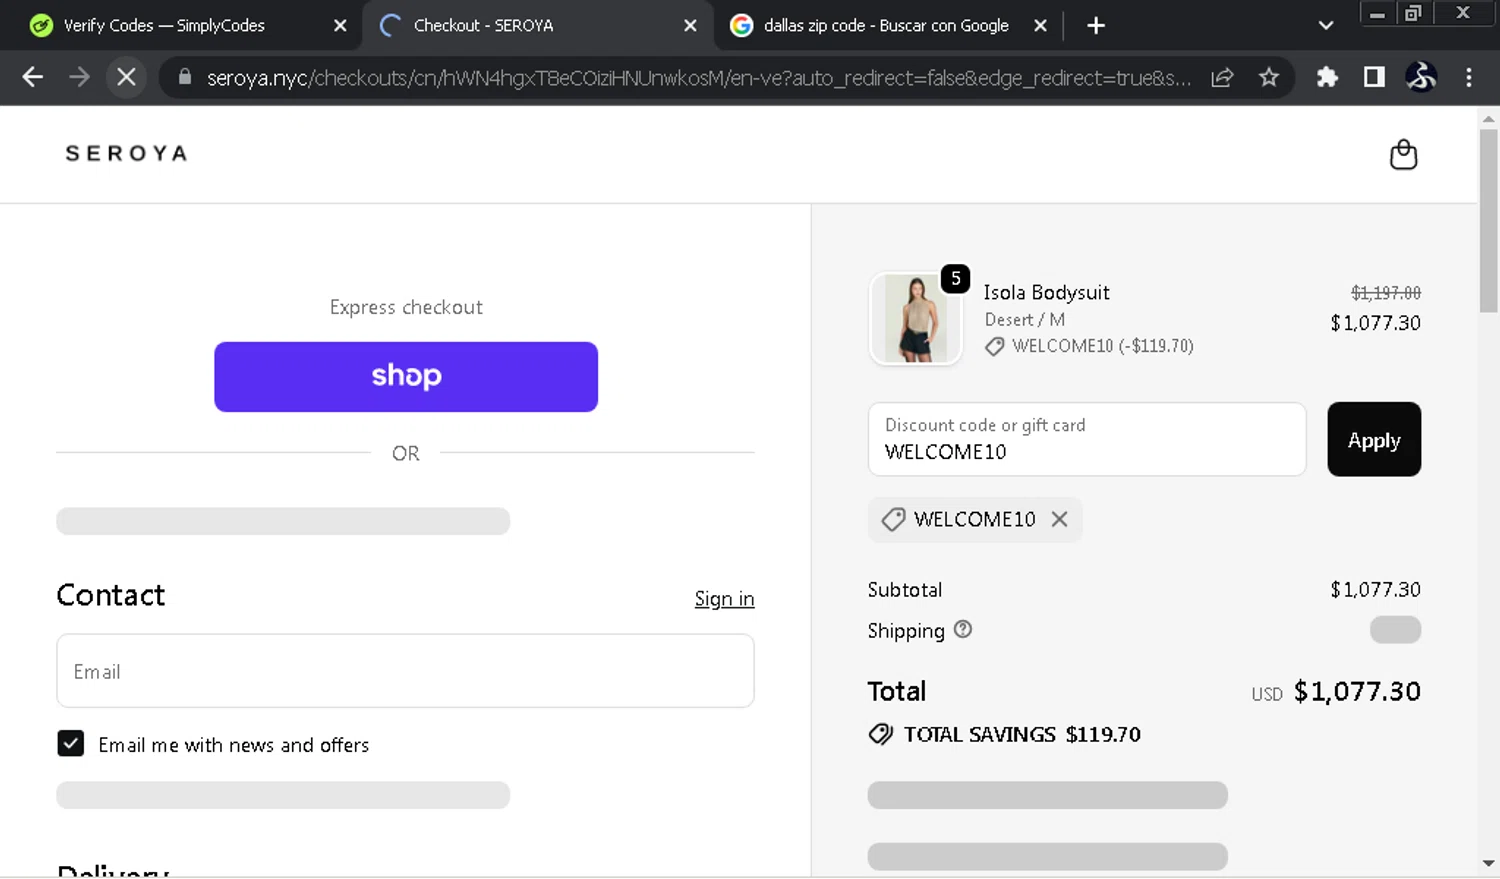Switch to Verify Codes SimplyCodes tab
Image resolution: width=1500 pixels, height=879 pixels.
click(x=164, y=26)
